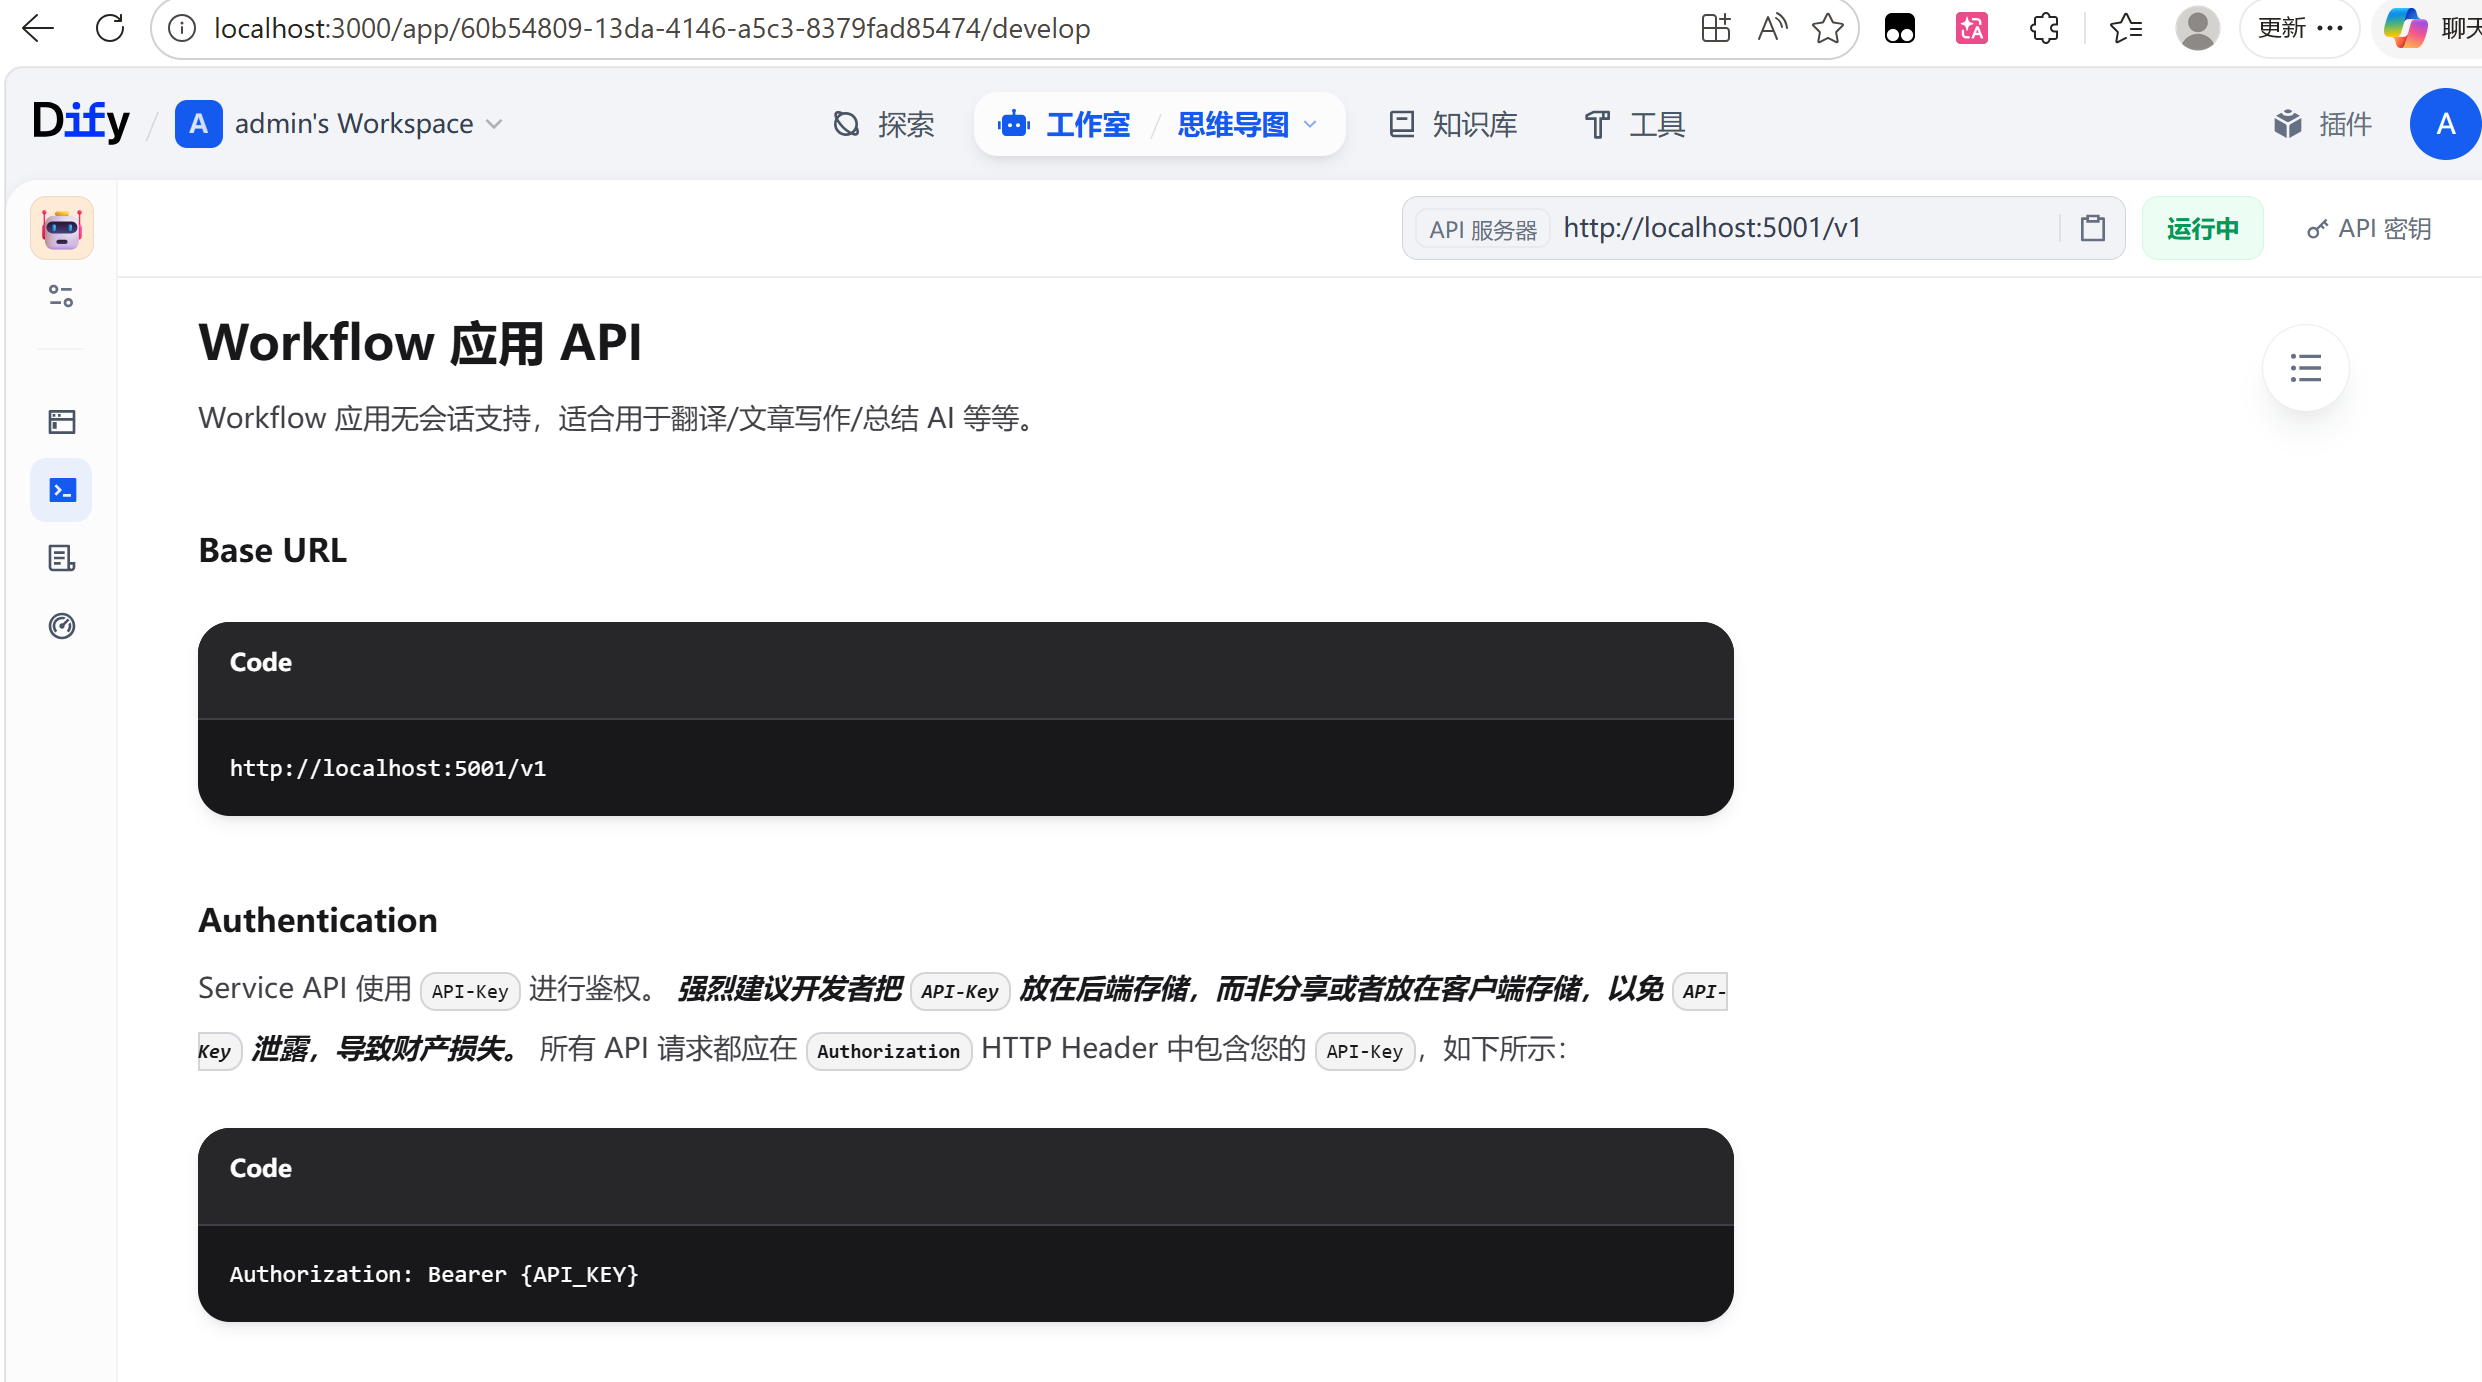The image size is (2482, 1382).
Task: Go back using the browser back arrow
Action: pyautogui.click(x=38, y=28)
